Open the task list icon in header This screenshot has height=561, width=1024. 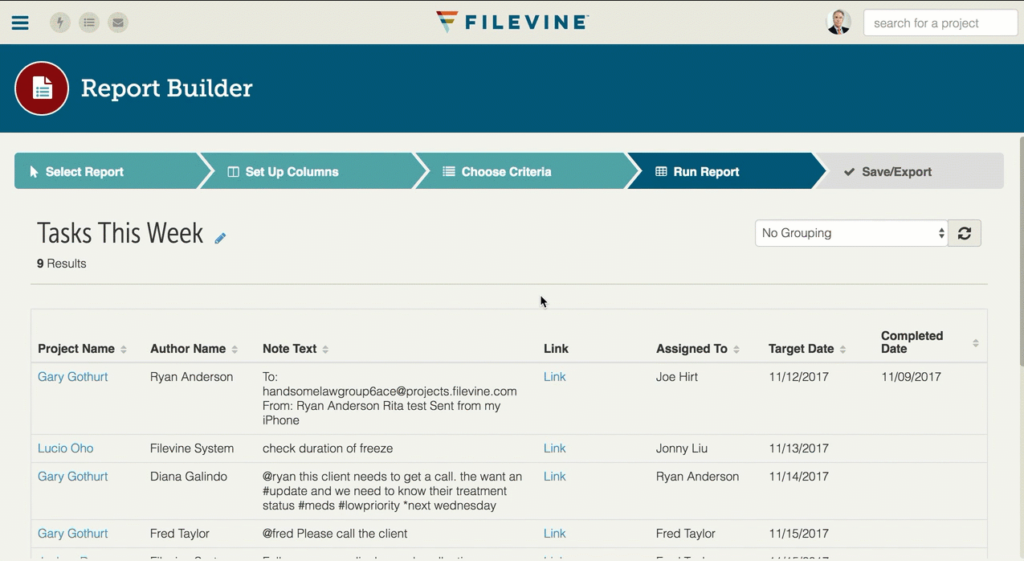(x=89, y=23)
